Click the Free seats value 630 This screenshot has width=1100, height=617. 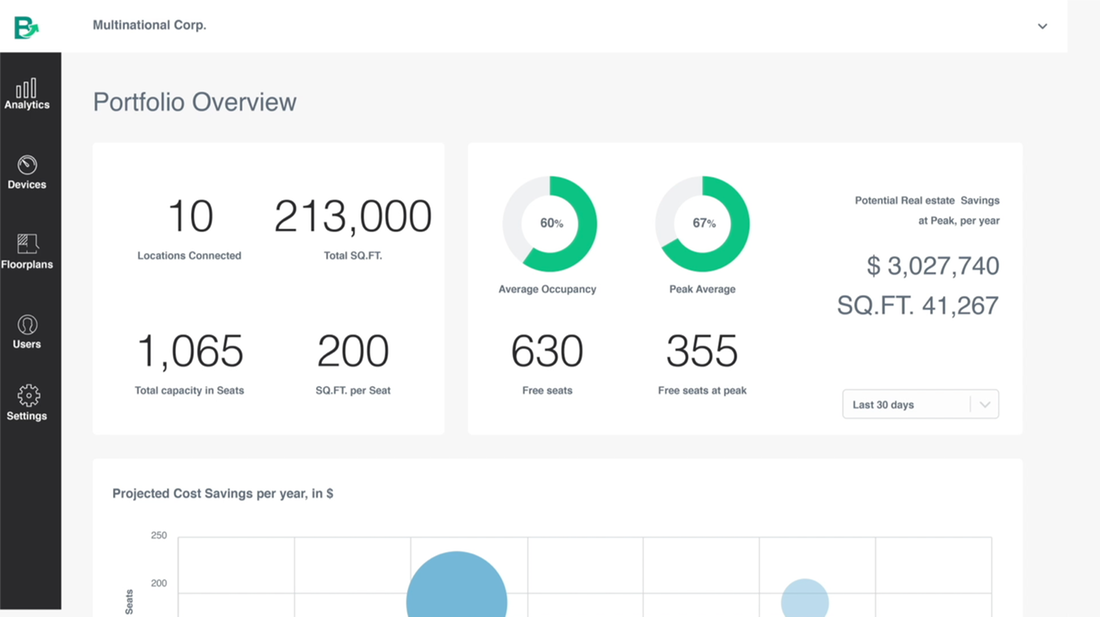coord(548,350)
